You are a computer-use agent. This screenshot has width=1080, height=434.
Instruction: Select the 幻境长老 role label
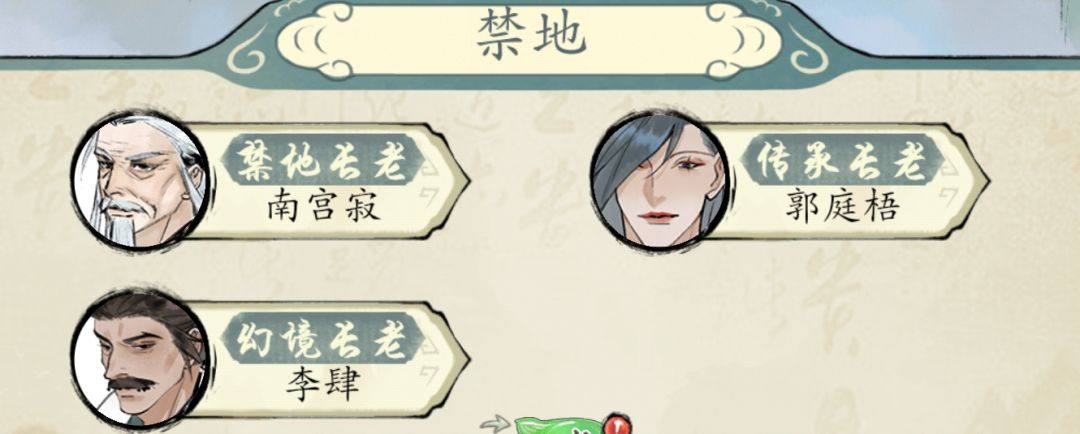point(323,338)
